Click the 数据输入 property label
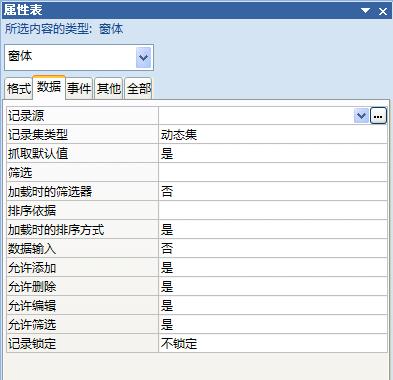 tap(32, 249)
